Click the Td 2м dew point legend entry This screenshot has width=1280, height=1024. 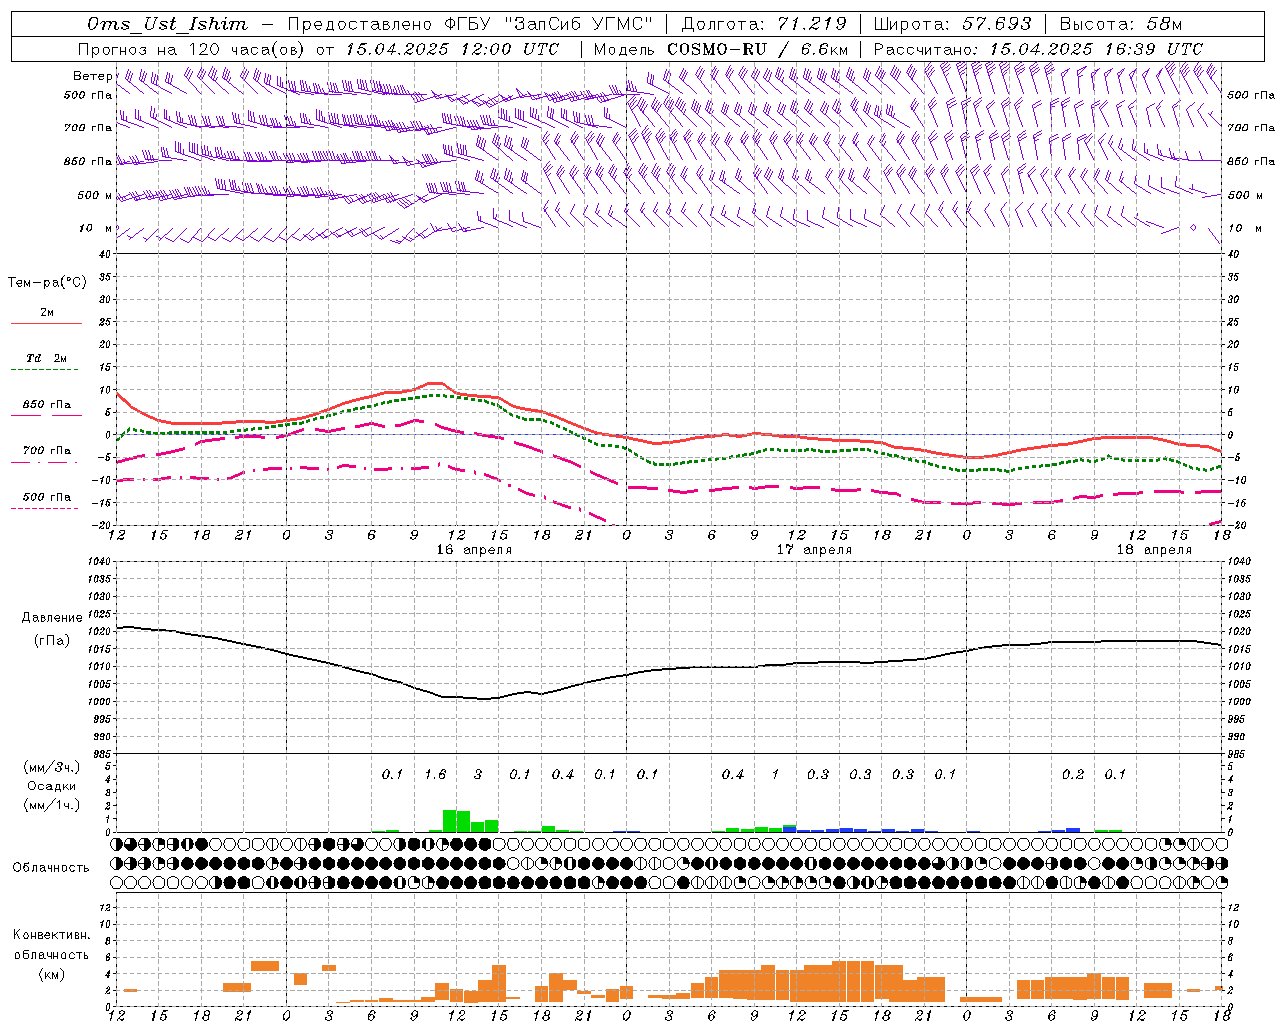pyautogui.click(x=47, y=358)
